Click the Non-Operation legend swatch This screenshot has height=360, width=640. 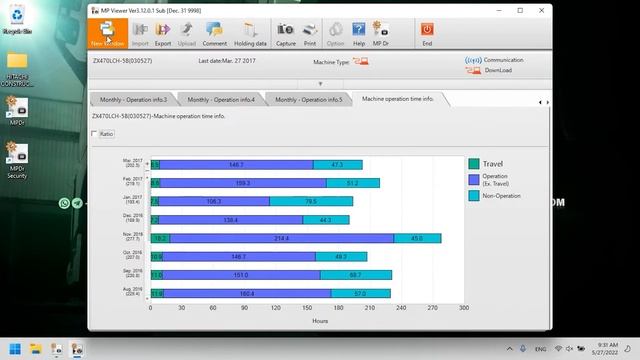[x=474, y=196]
